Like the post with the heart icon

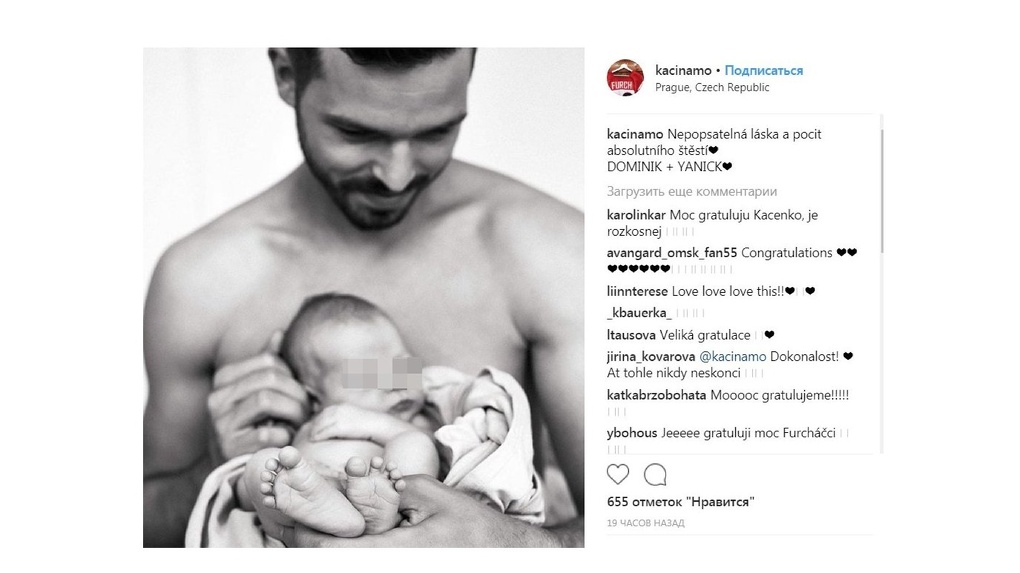[x=617, y=475]
